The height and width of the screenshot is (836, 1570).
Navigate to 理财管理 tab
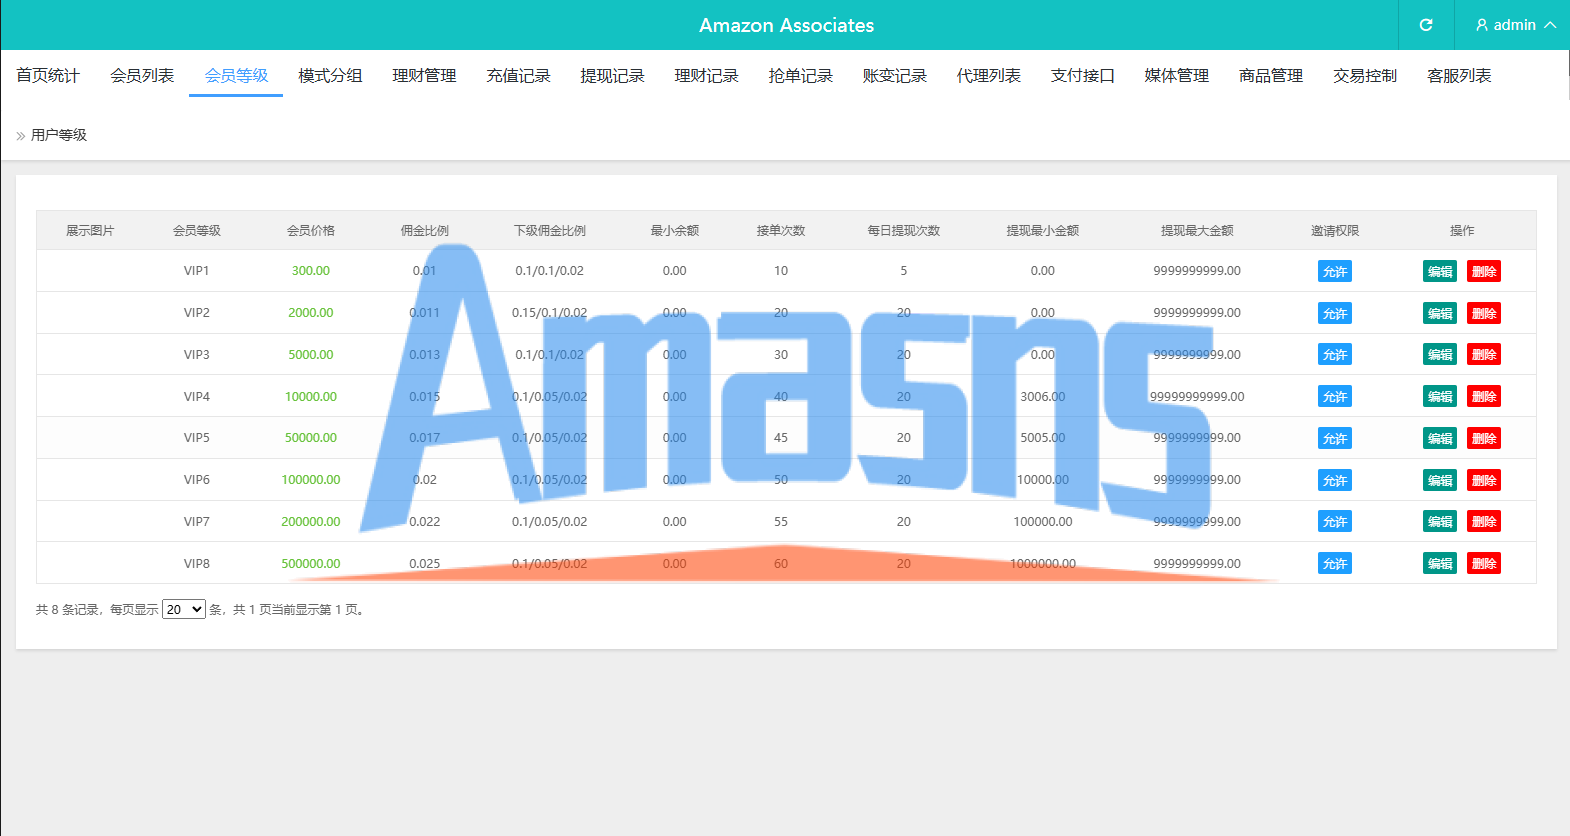(x=424, y=76)
